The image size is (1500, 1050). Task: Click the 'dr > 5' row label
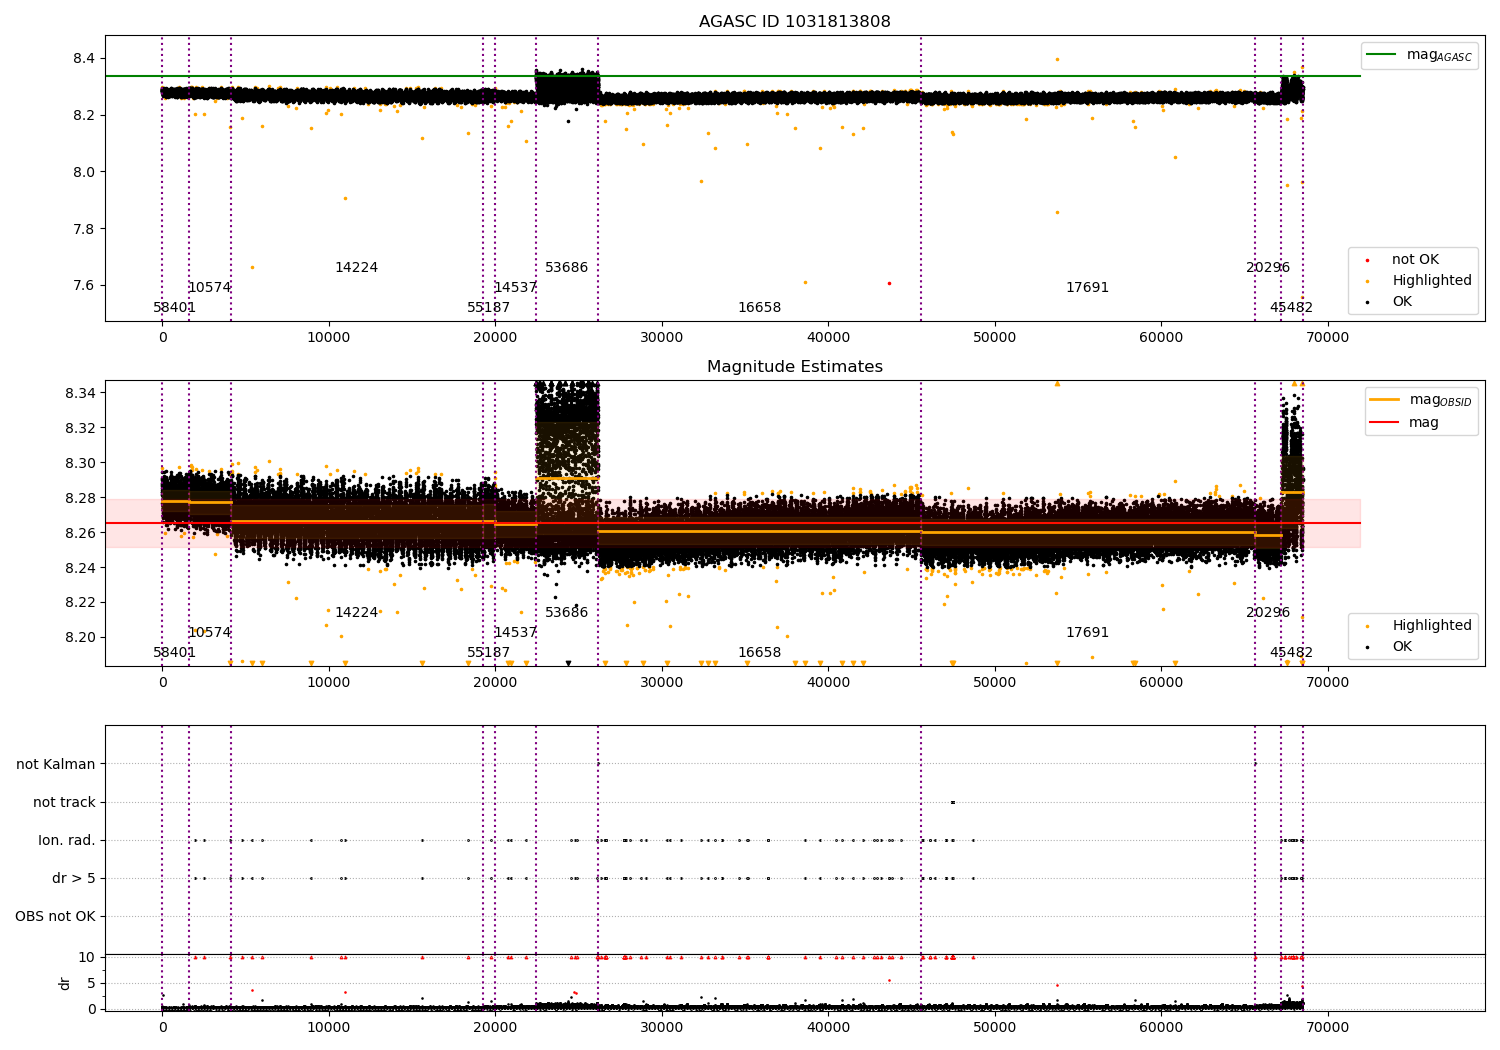[x=74, y=879]
